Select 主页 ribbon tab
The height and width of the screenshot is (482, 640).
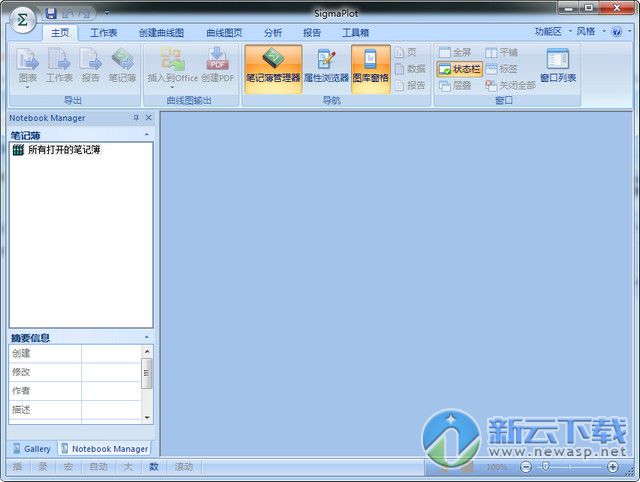click(60, 33)
